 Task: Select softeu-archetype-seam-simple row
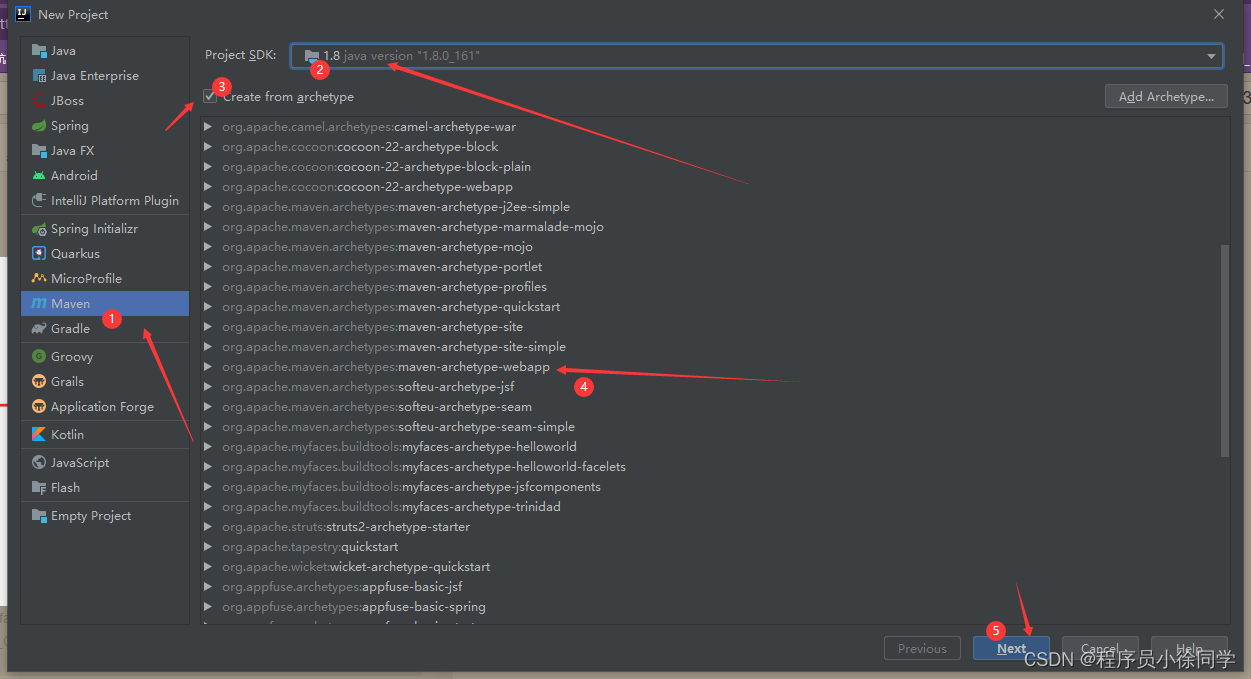click(709, 427)
